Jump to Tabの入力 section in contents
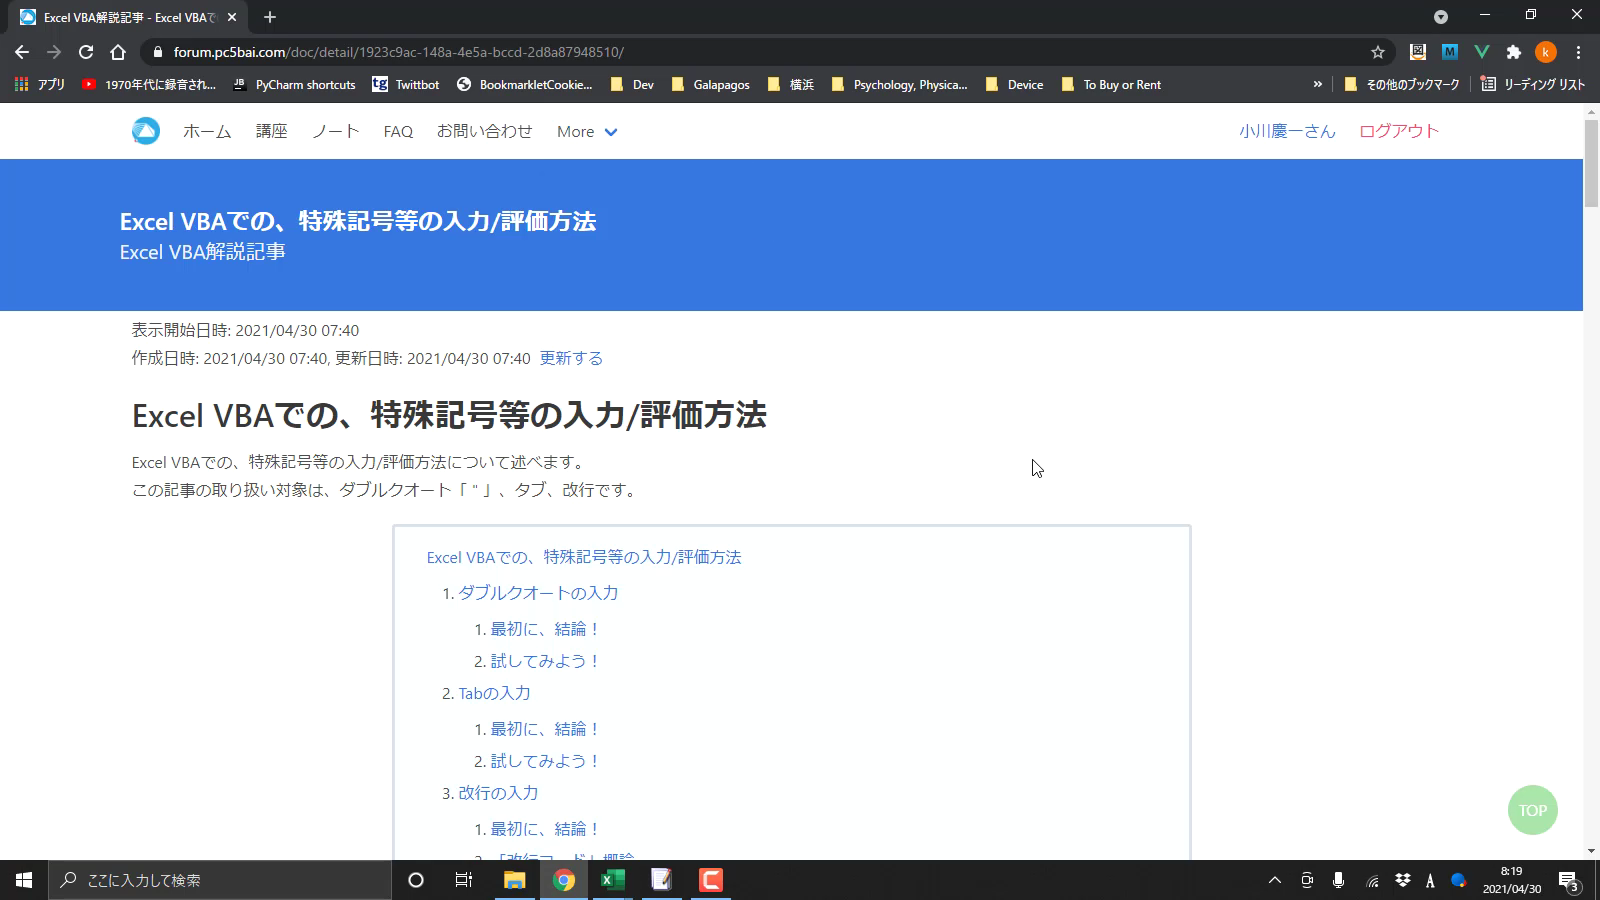 pyautogui.click(x=494, y=693)
